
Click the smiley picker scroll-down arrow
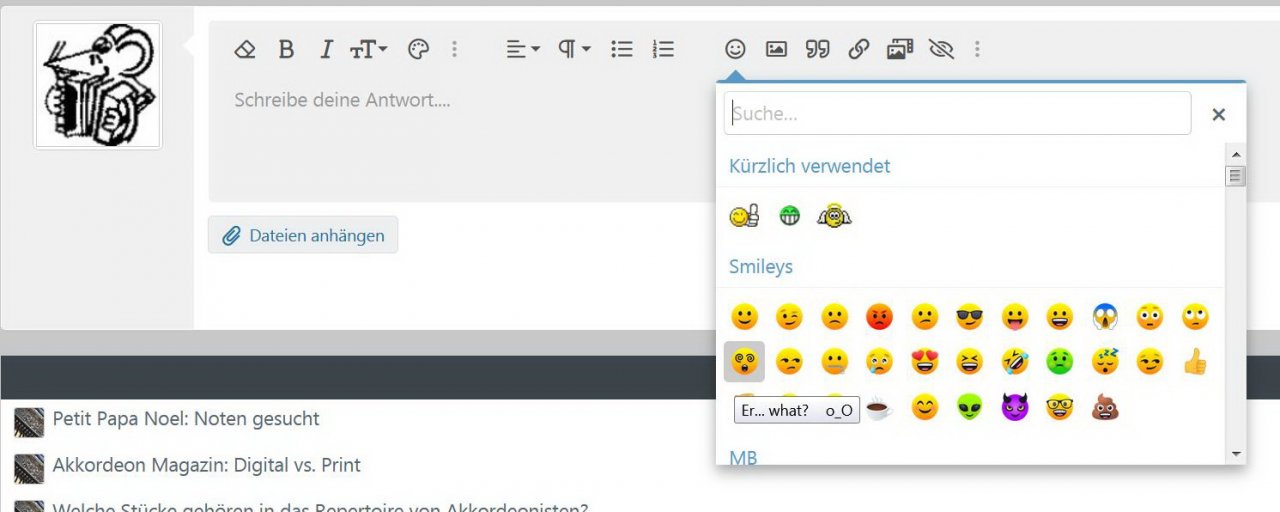click(x=1236, y=454)
